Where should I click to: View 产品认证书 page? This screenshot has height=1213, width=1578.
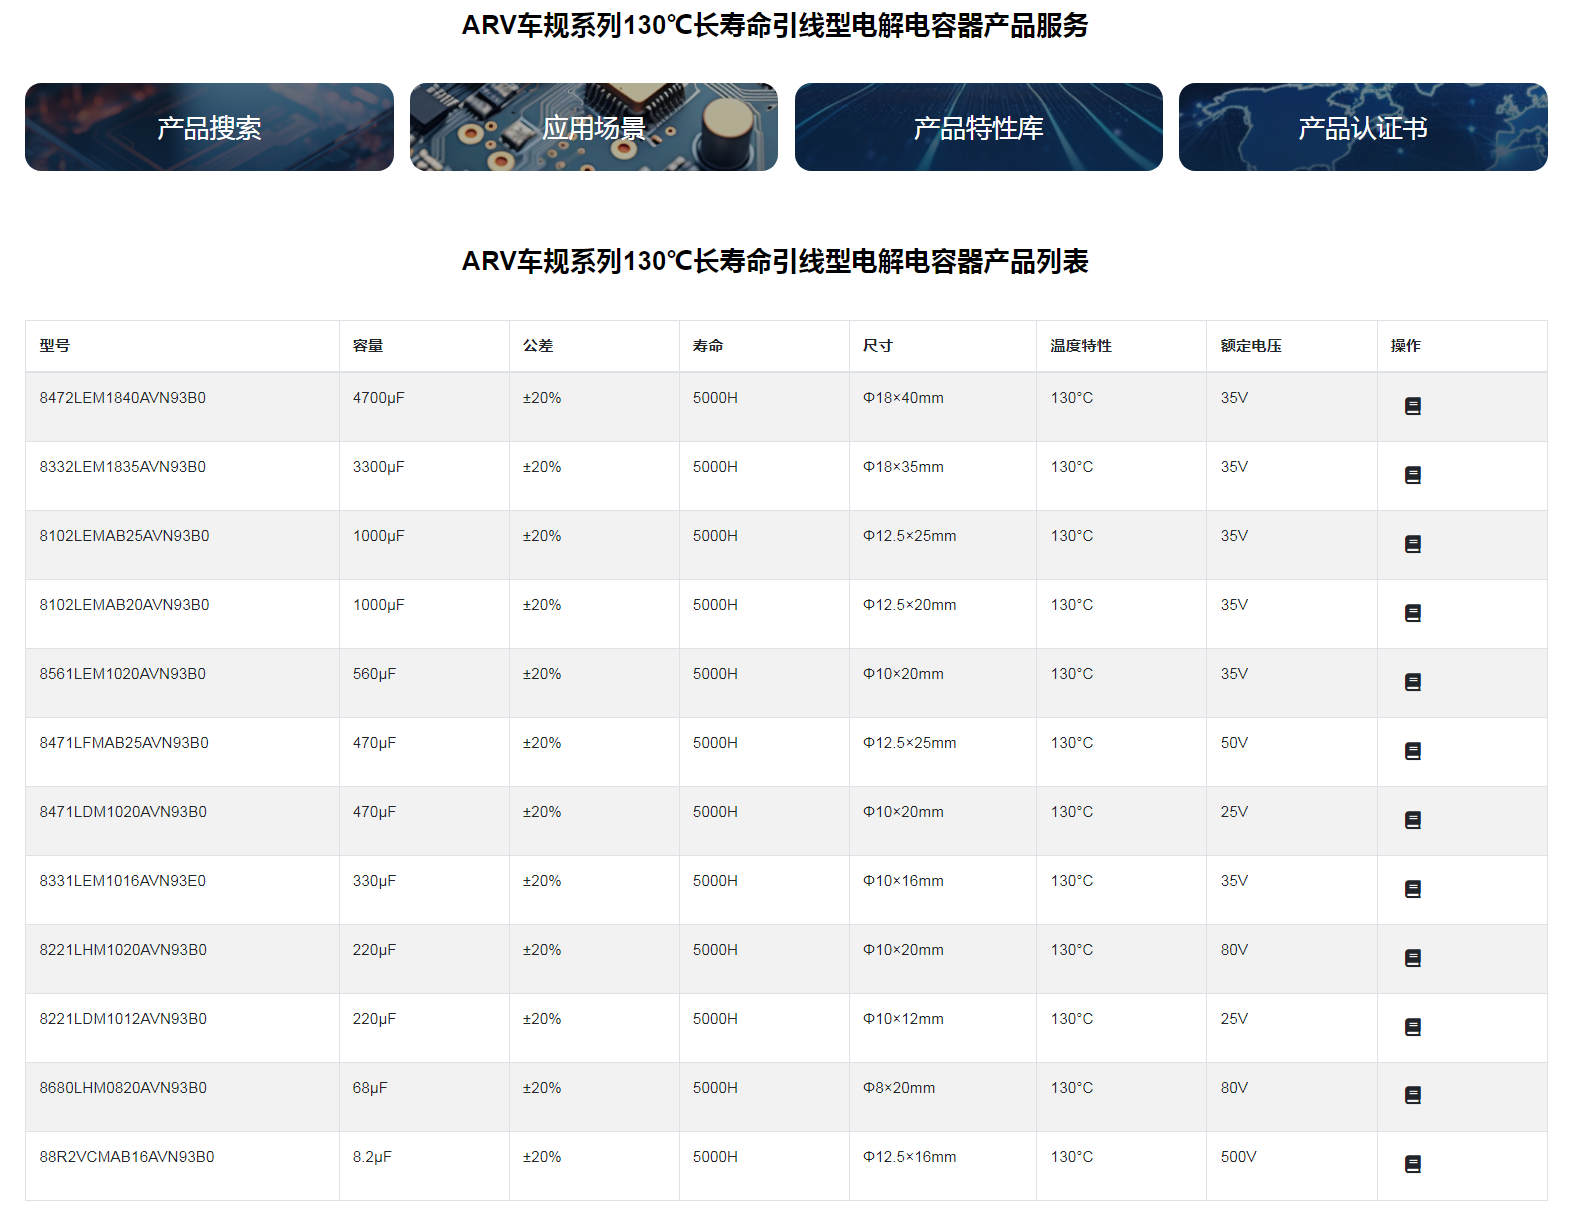pyautogui.click(x=1362, y=127)
